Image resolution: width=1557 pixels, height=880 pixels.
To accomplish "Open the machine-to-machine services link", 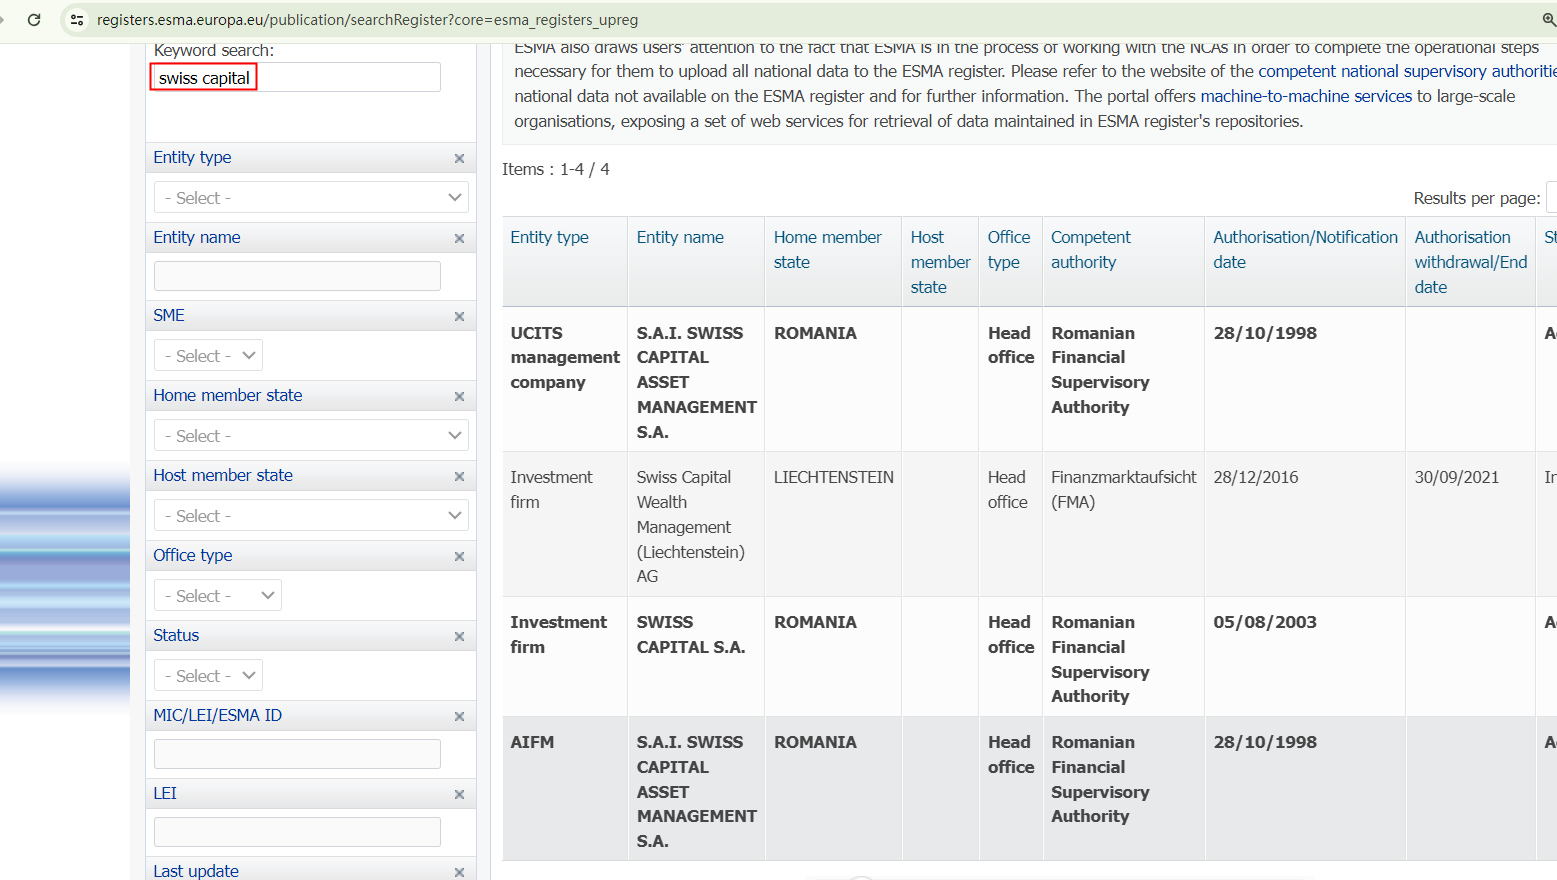I will [x=1305, y=96].
